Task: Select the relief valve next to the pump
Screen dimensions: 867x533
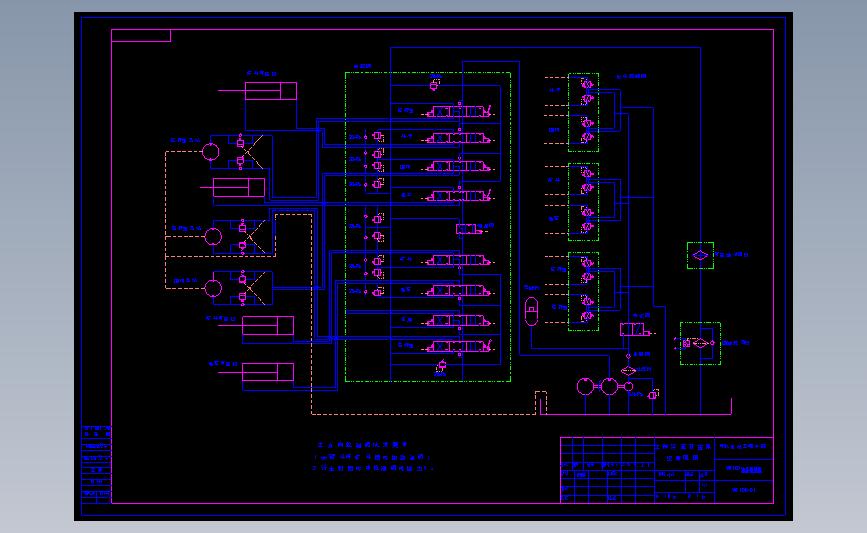Action: [x=654, y=394]
